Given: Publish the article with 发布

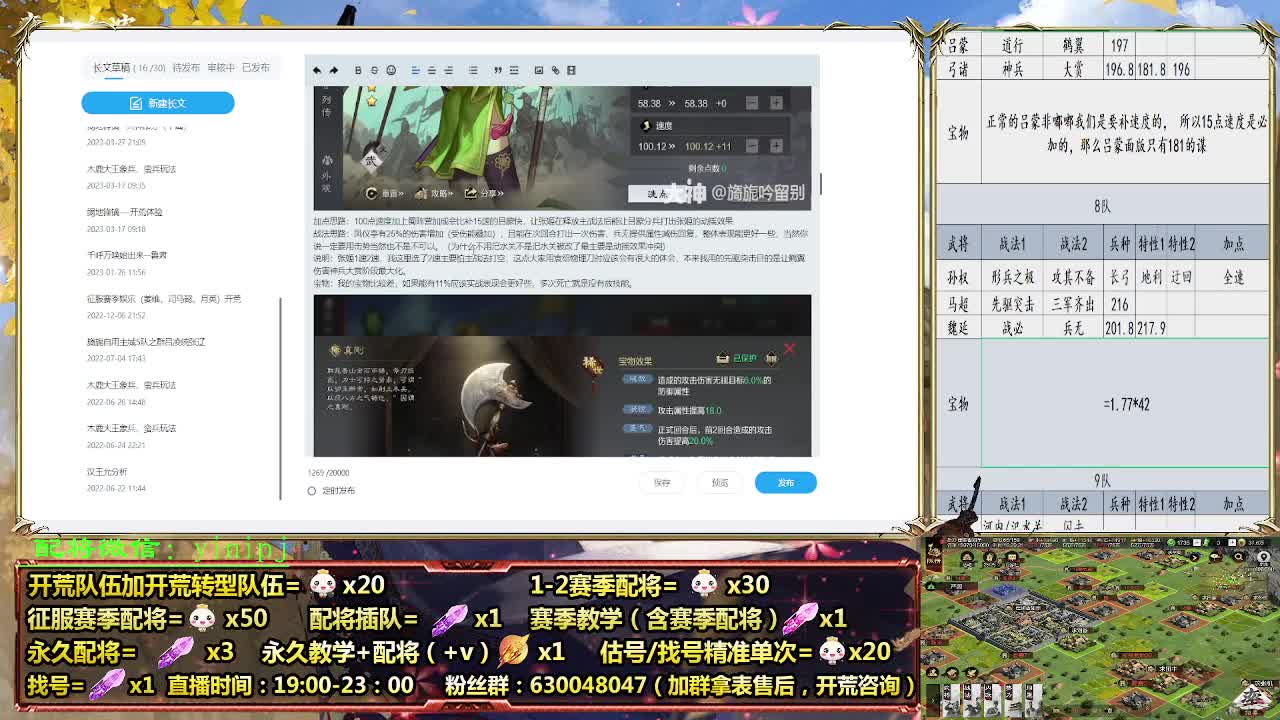Looking at the screenshot, I should (x=786, y=481).
